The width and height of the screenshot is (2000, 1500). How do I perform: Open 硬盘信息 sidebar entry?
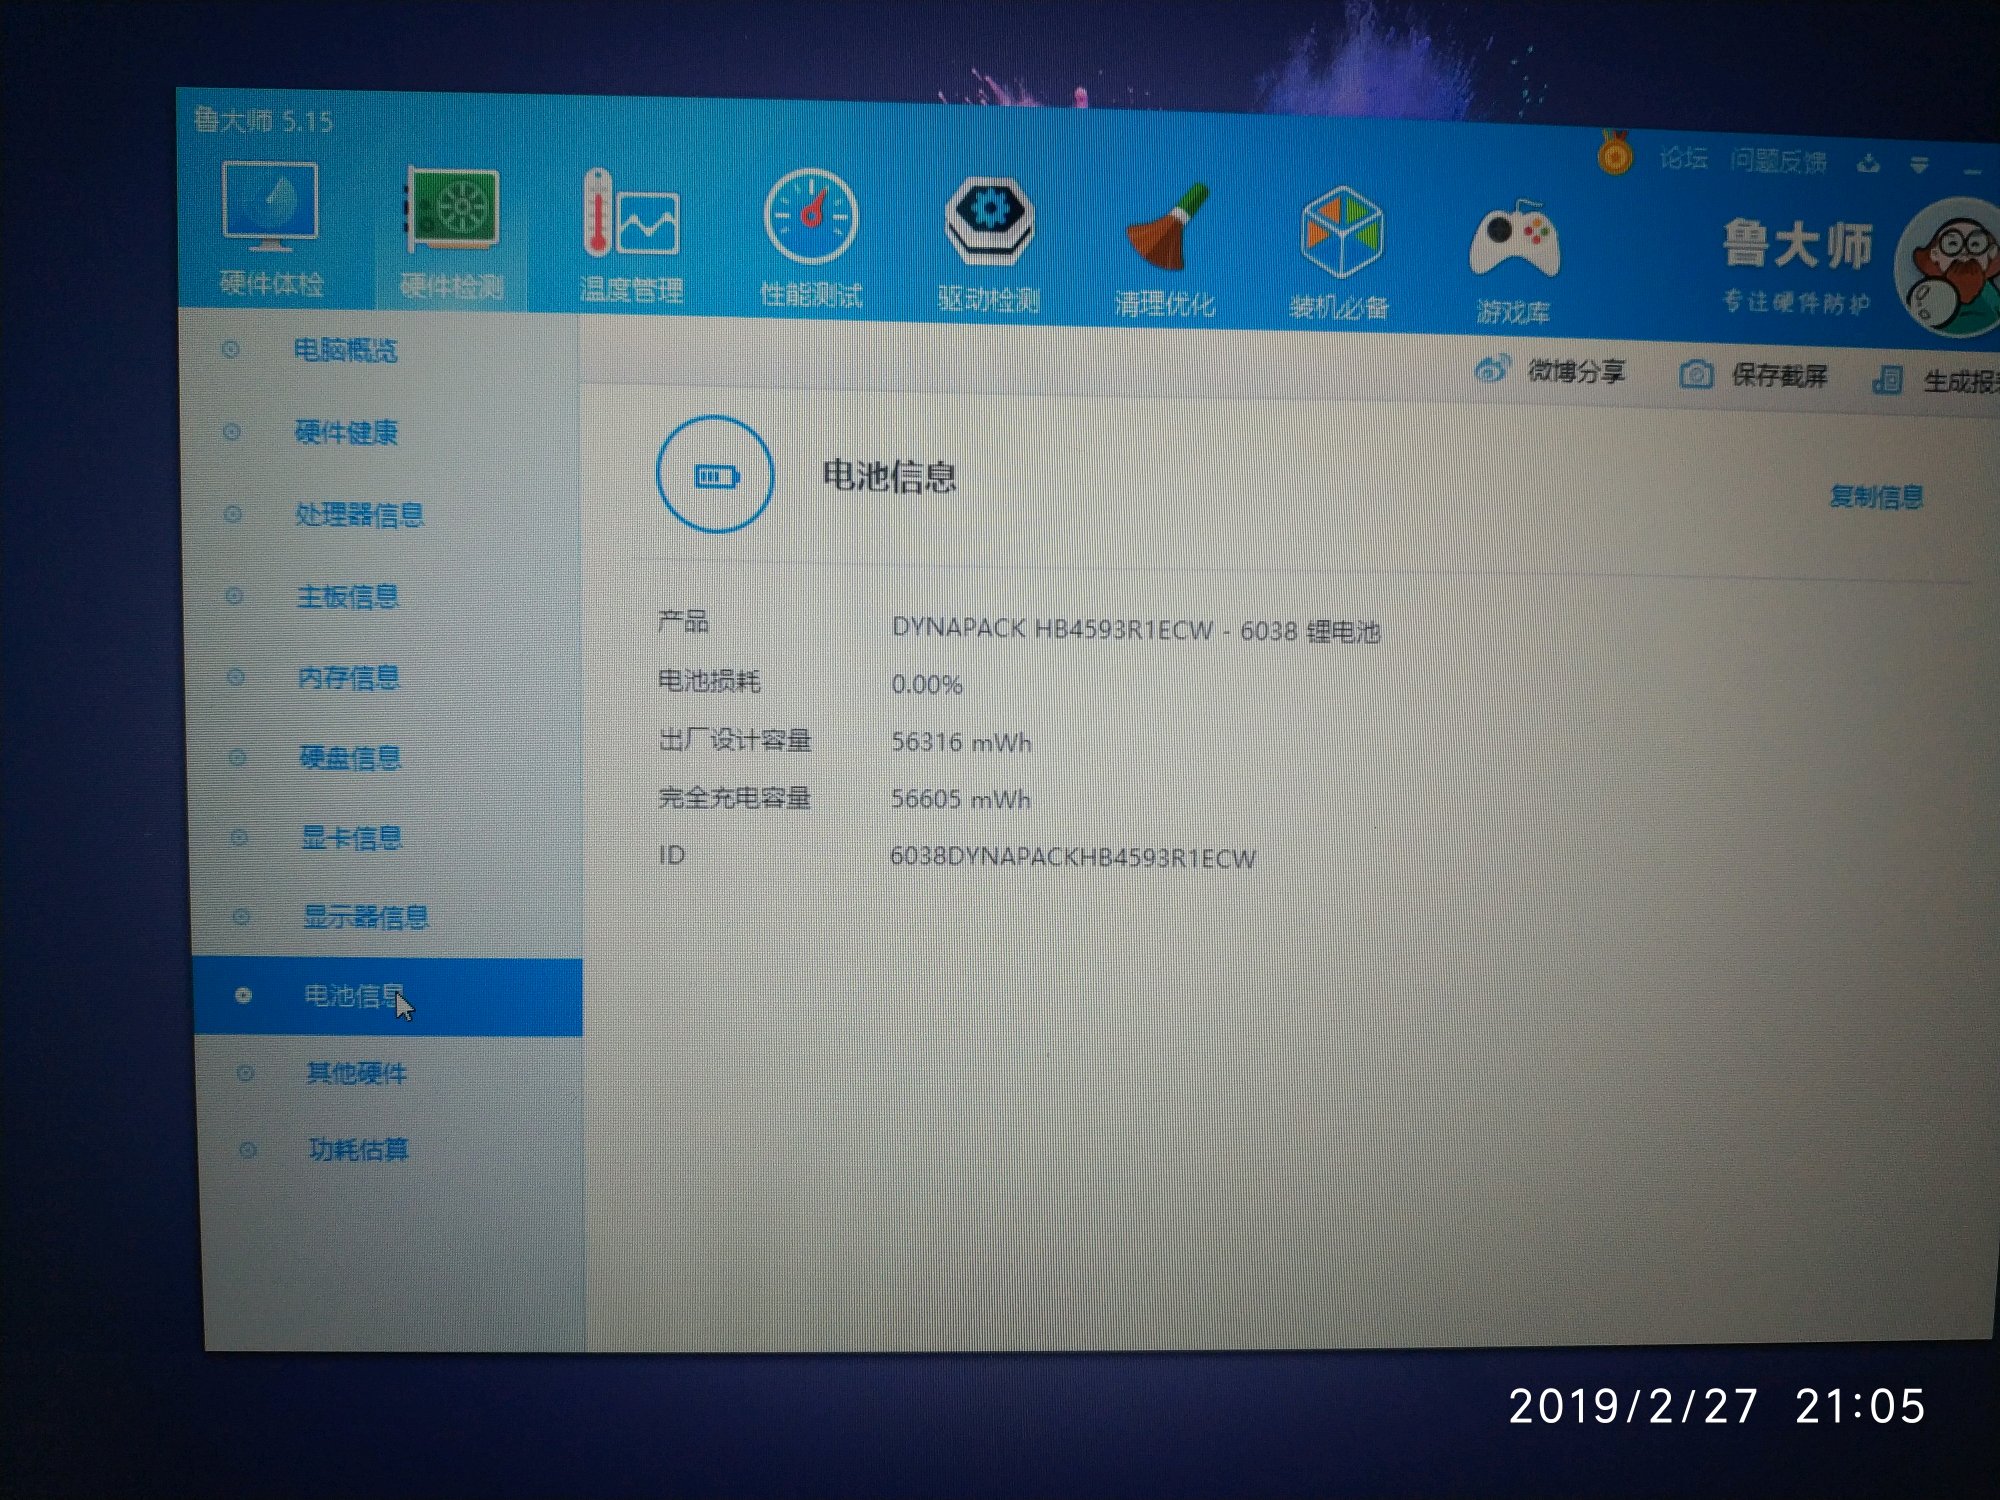point(349,757)
